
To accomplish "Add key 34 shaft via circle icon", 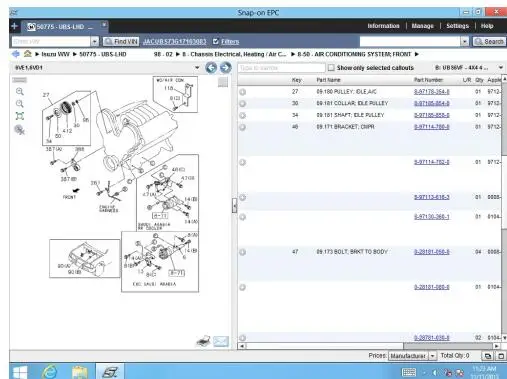I will pos(243,115).
